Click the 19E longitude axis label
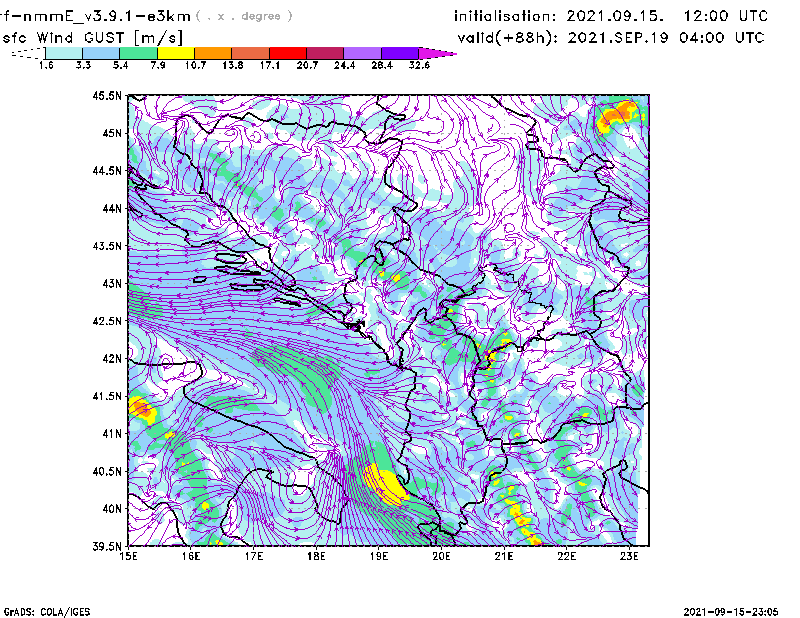 379,556
